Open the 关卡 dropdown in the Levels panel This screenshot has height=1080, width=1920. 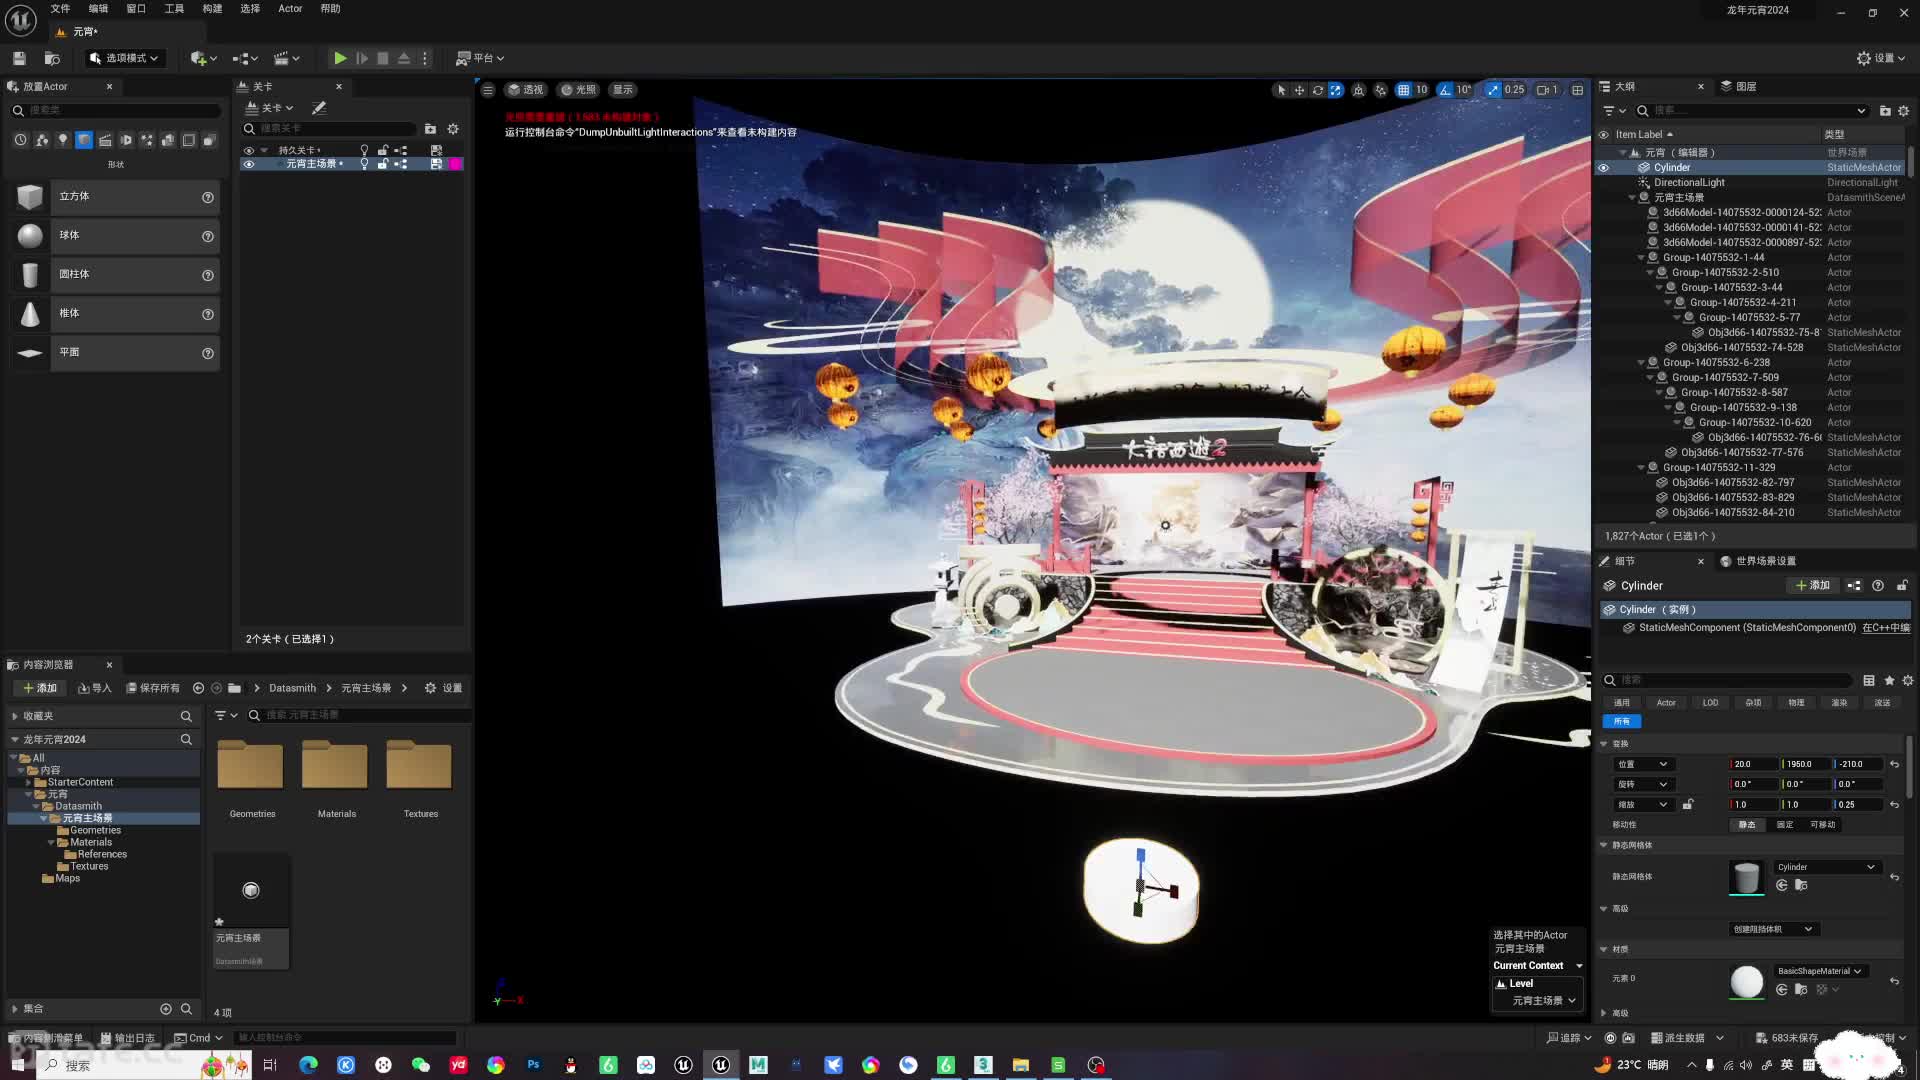click(270, 108)
